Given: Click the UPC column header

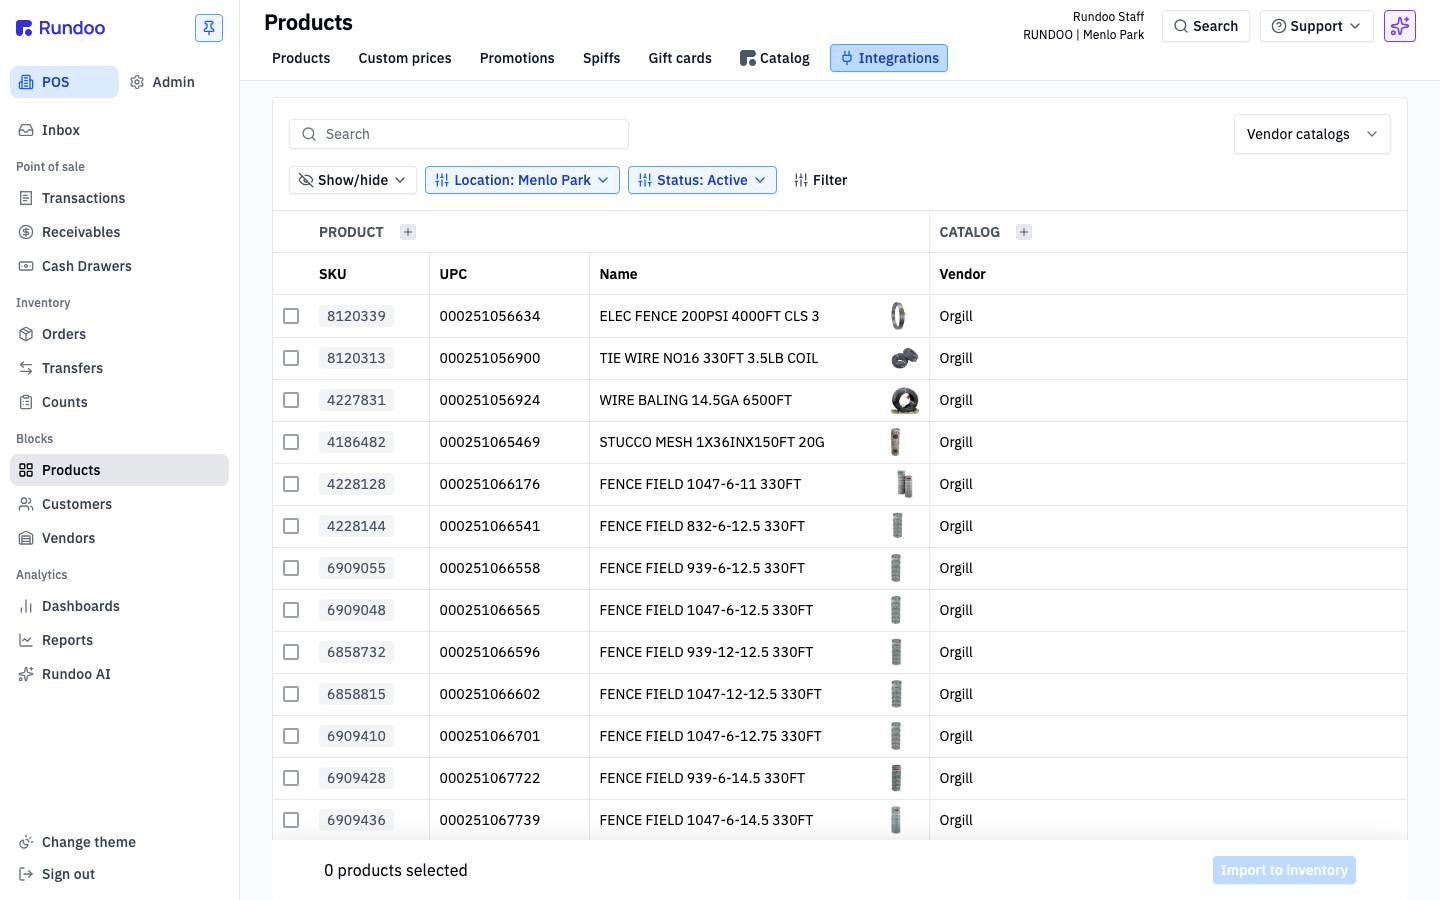Looking at the screenshot, I should click(x=453, y=274).
